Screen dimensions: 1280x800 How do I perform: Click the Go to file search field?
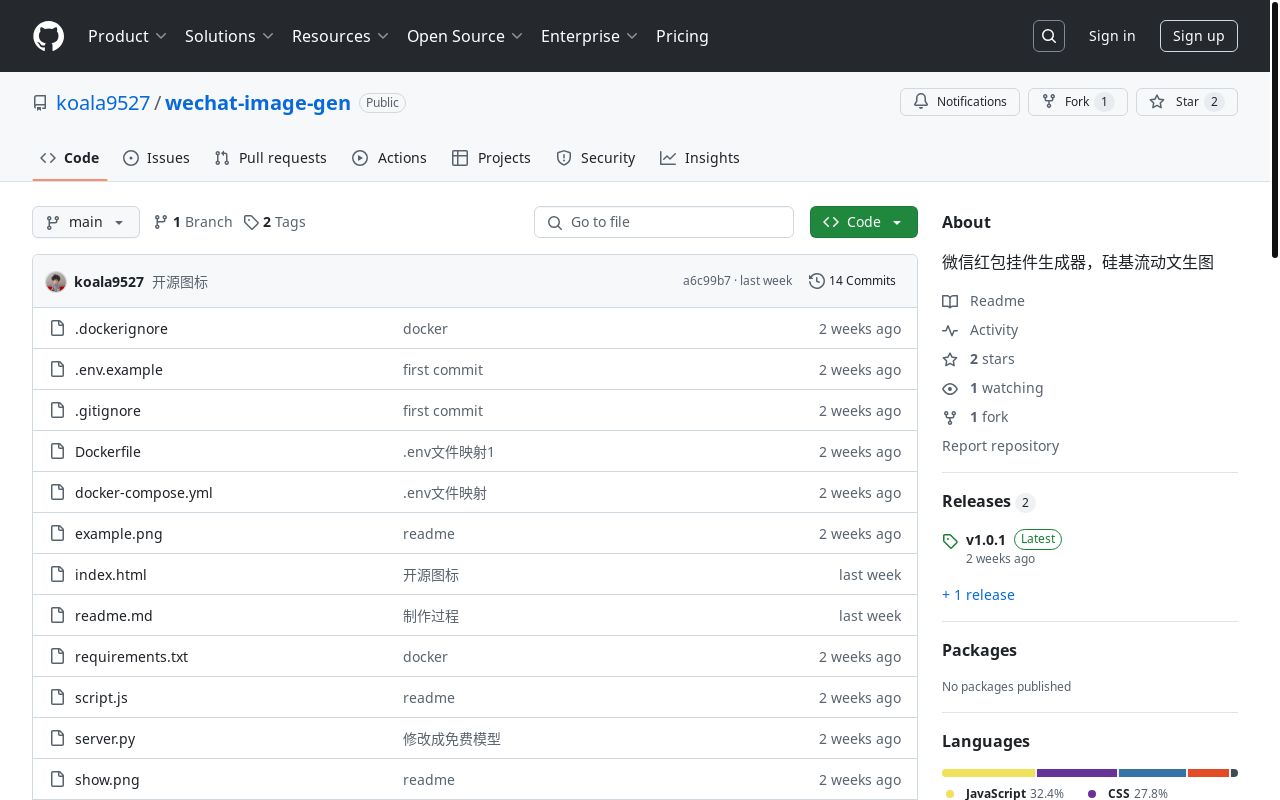coord(664,222)
